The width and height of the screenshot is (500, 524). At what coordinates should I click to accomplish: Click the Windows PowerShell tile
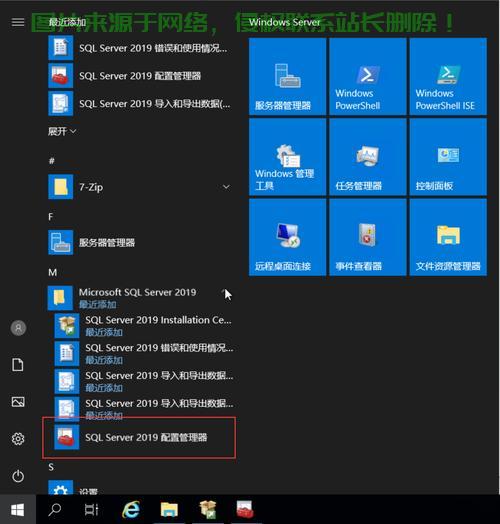[x=368, y=77]
